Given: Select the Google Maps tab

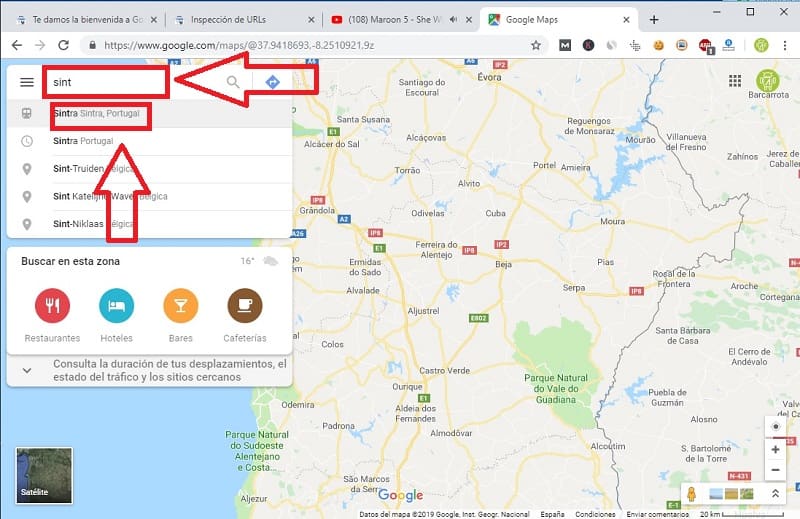Looking at the screenshot, I should [x=558, y=20].
